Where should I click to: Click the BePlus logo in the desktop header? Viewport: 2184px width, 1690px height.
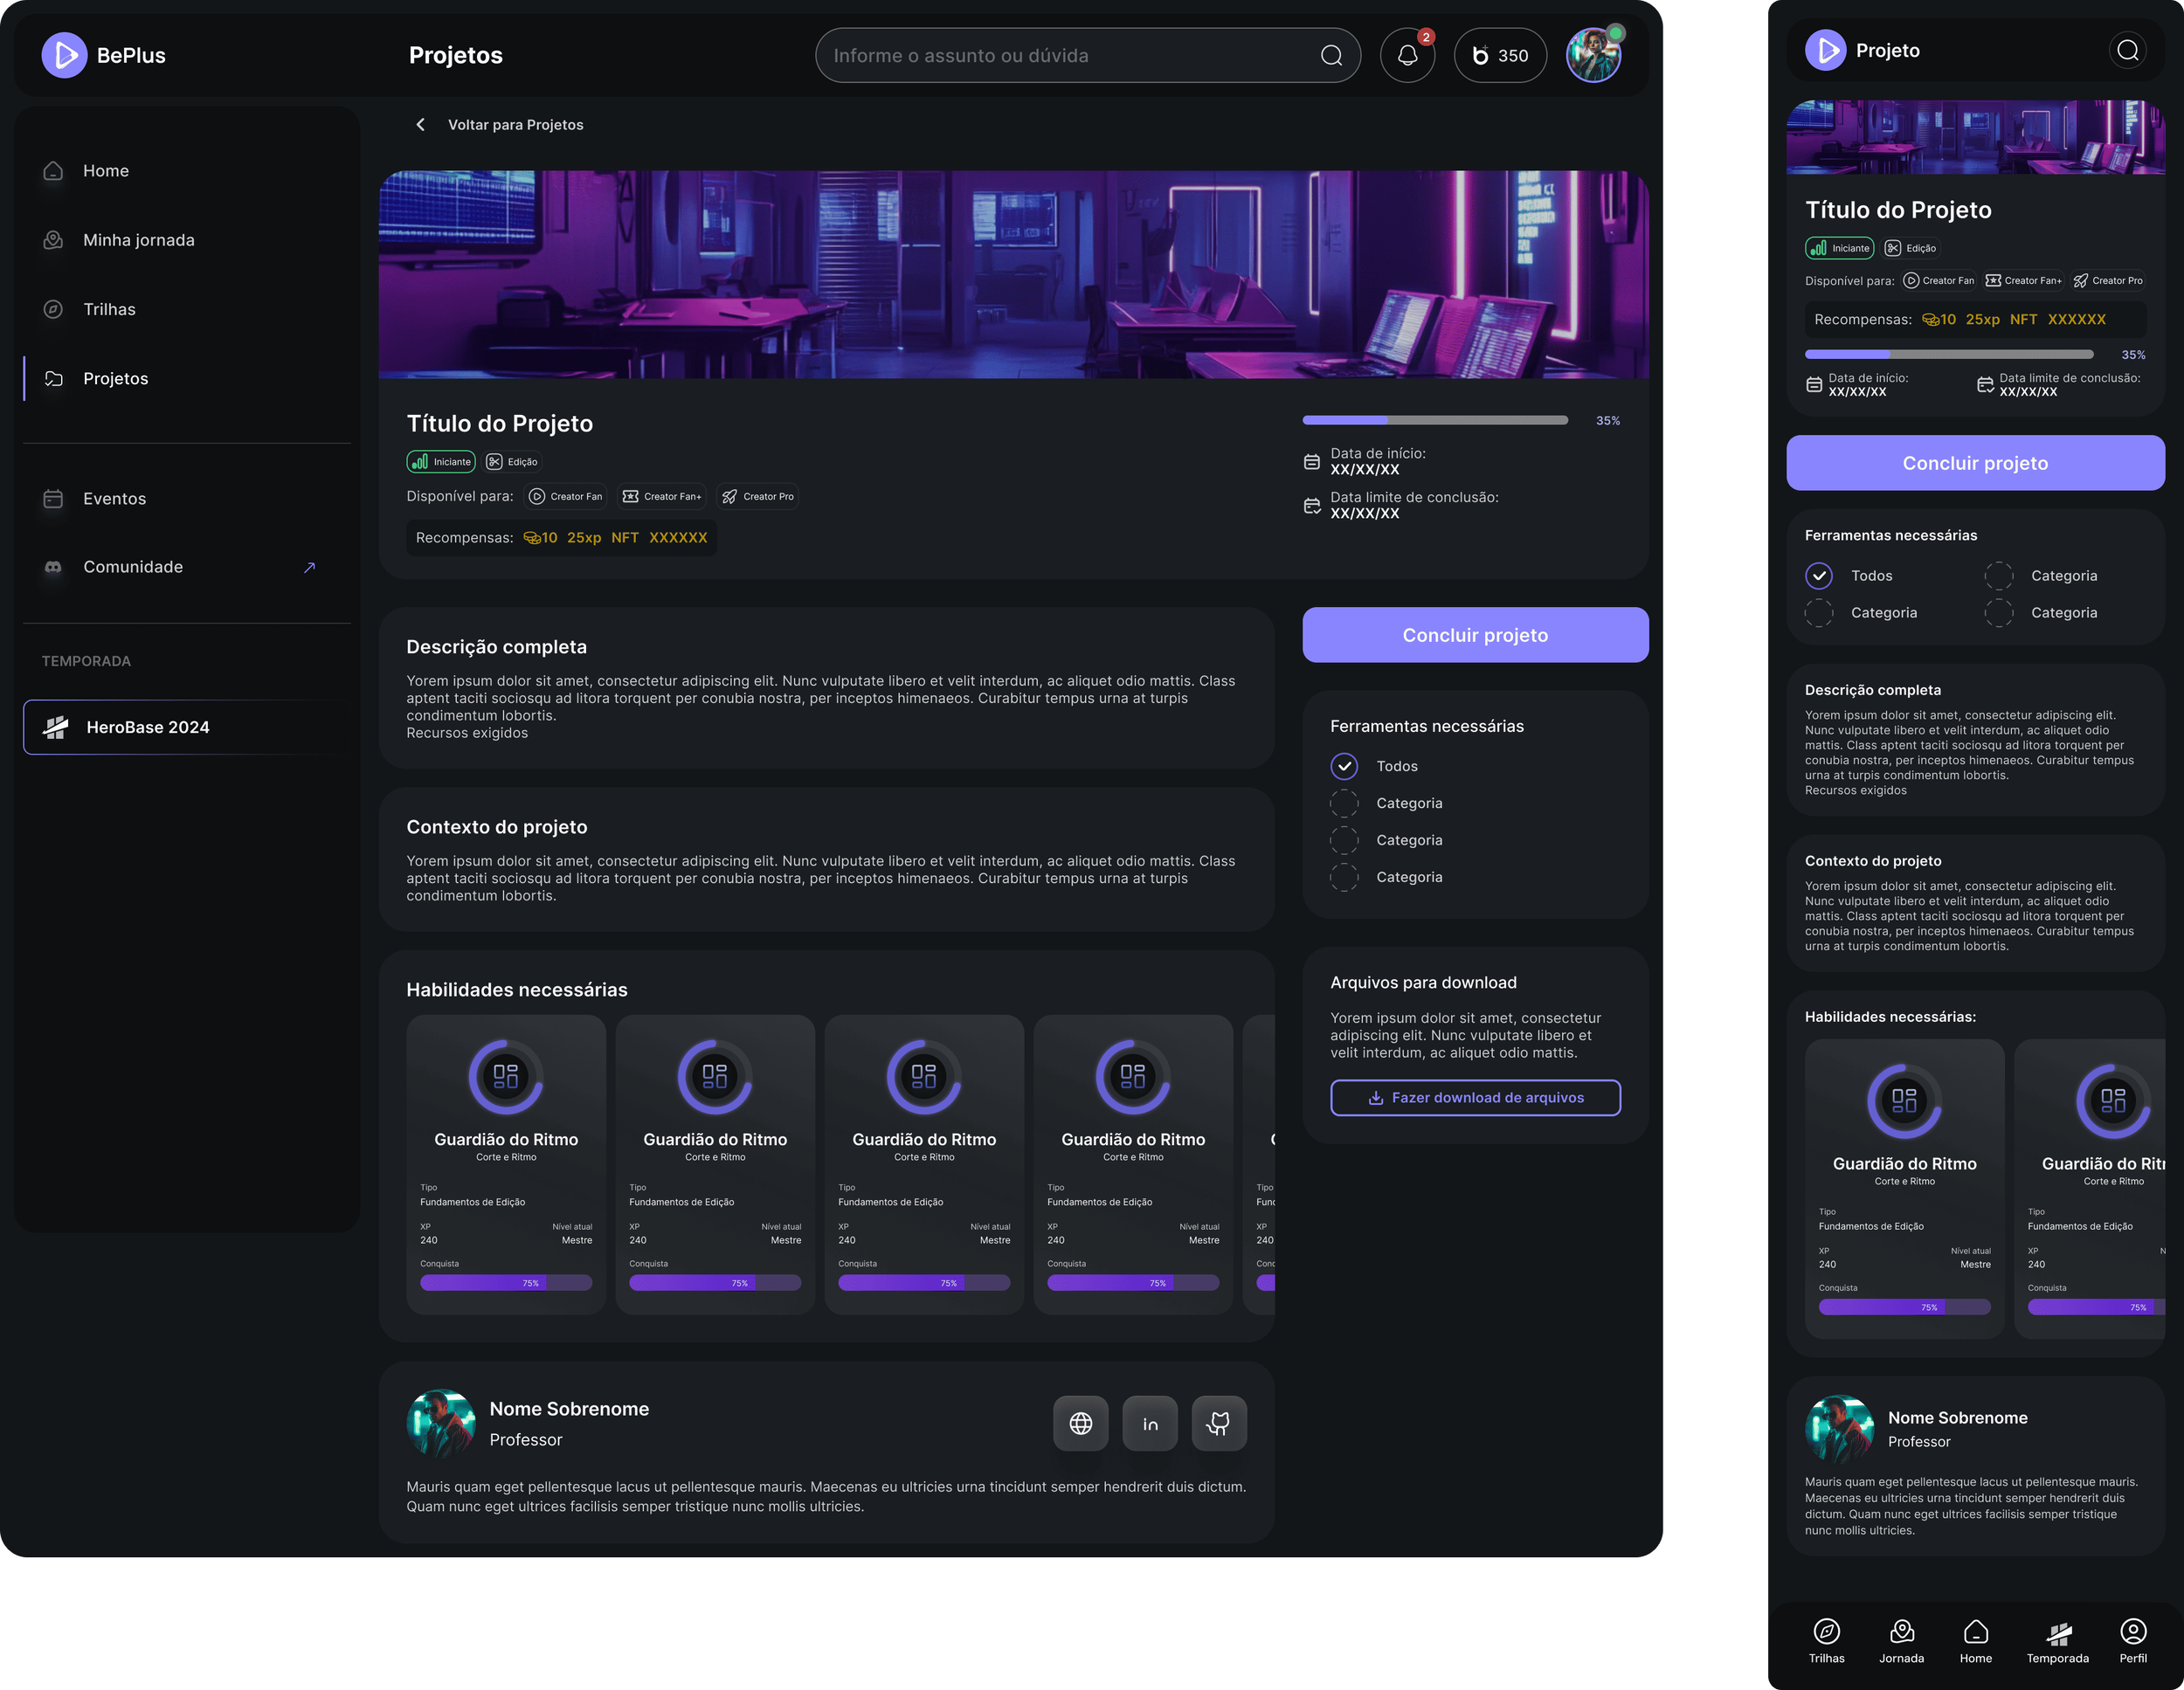(104, 56)
